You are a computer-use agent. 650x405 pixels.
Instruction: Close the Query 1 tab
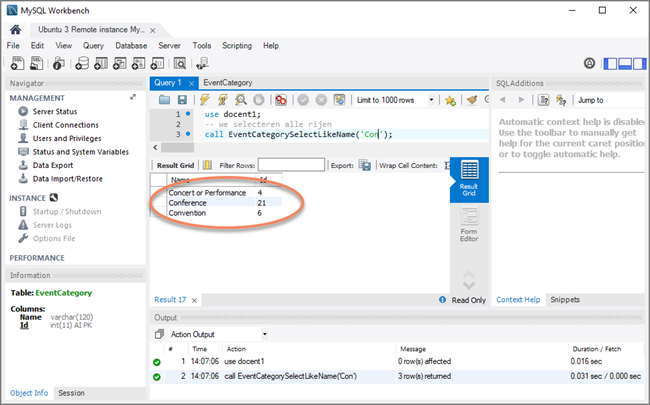pyautogui.click(x=192, y=83)
